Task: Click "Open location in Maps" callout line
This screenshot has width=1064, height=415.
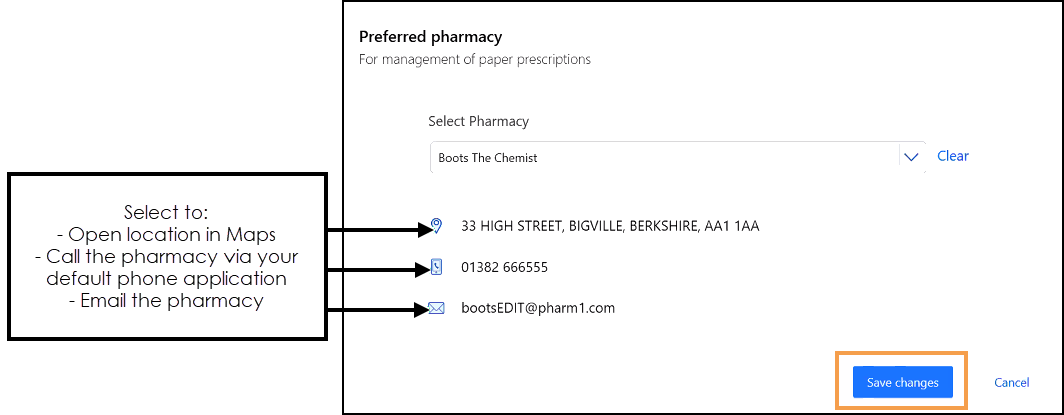Action: [x=168, y=234]
